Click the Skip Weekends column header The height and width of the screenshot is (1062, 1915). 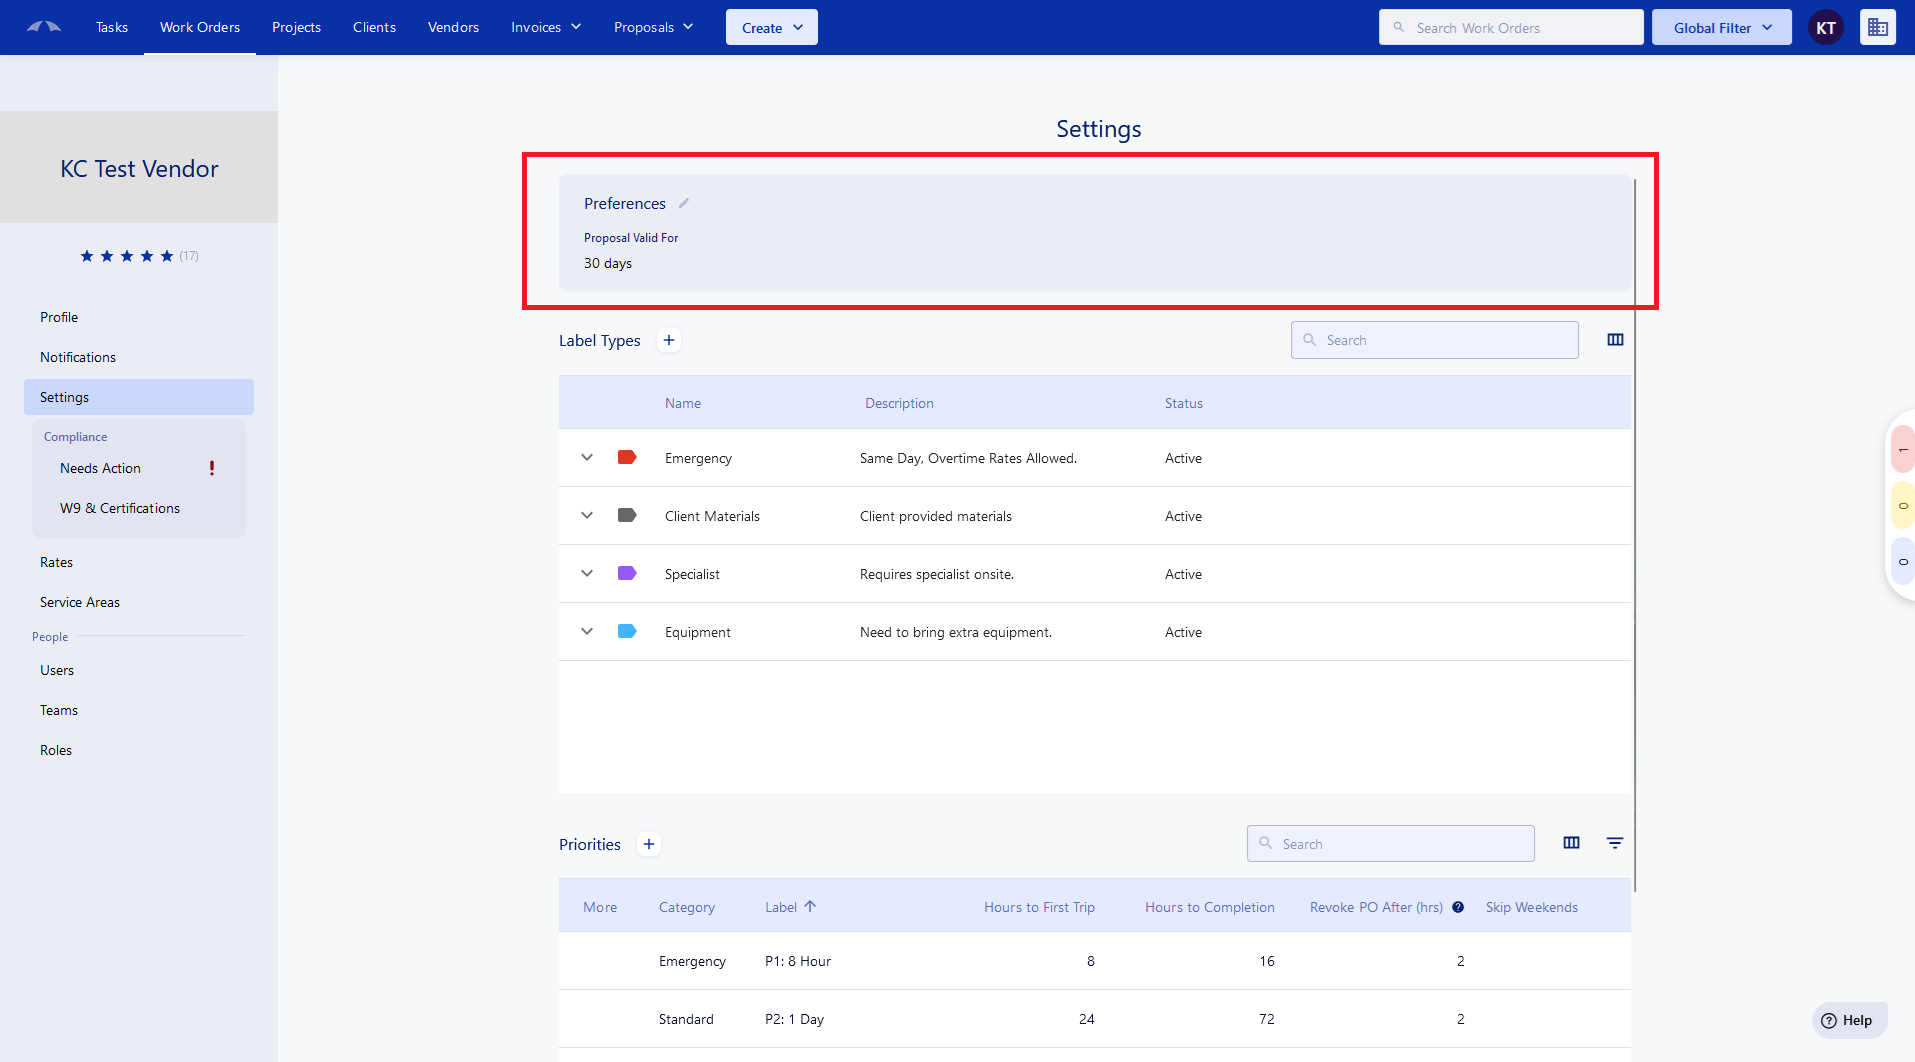tap(1532, 907)
